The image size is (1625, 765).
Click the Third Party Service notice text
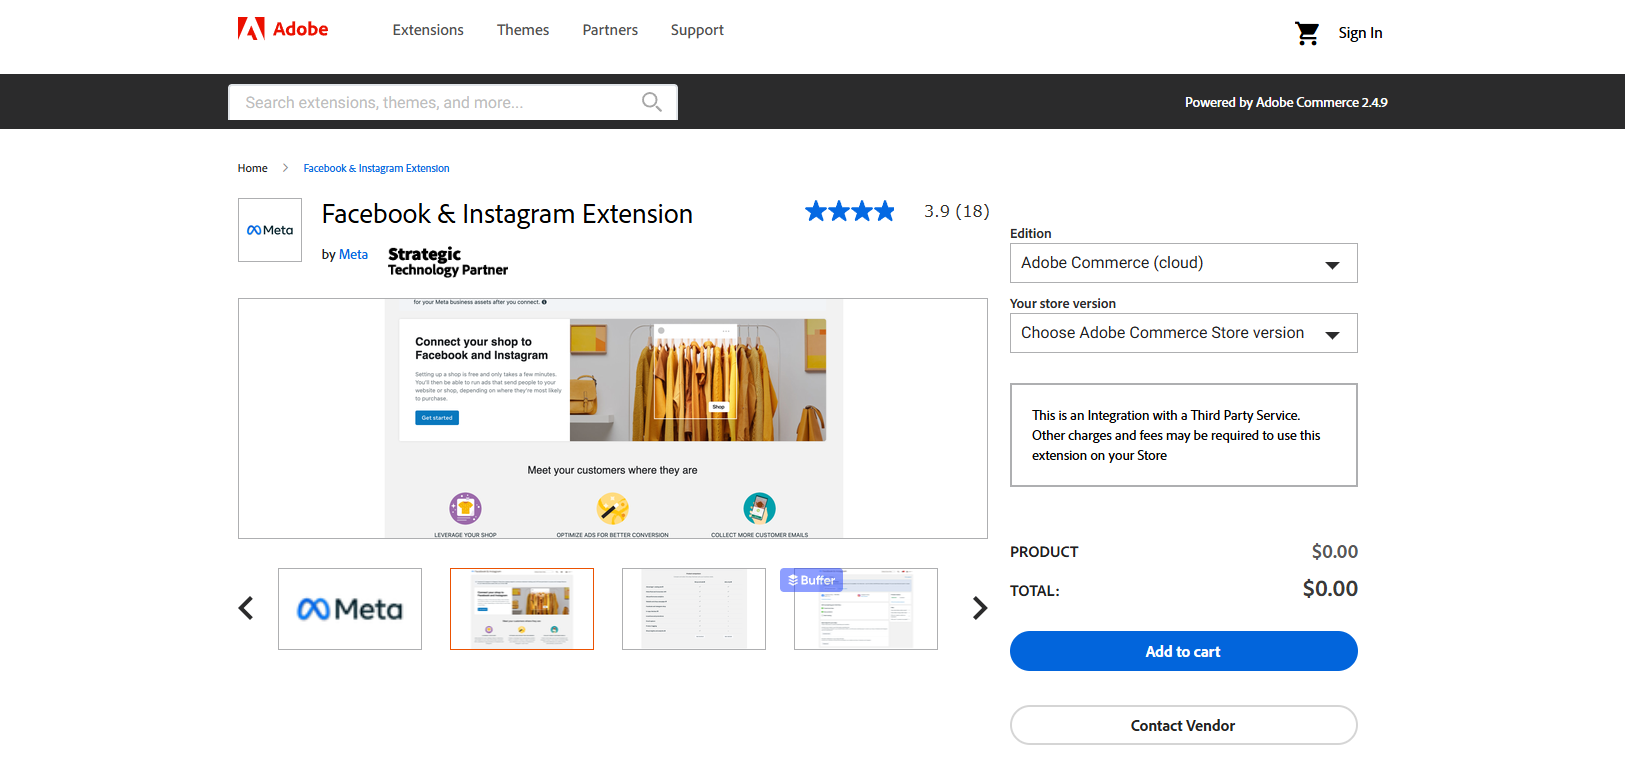[x=1176, y=435]
